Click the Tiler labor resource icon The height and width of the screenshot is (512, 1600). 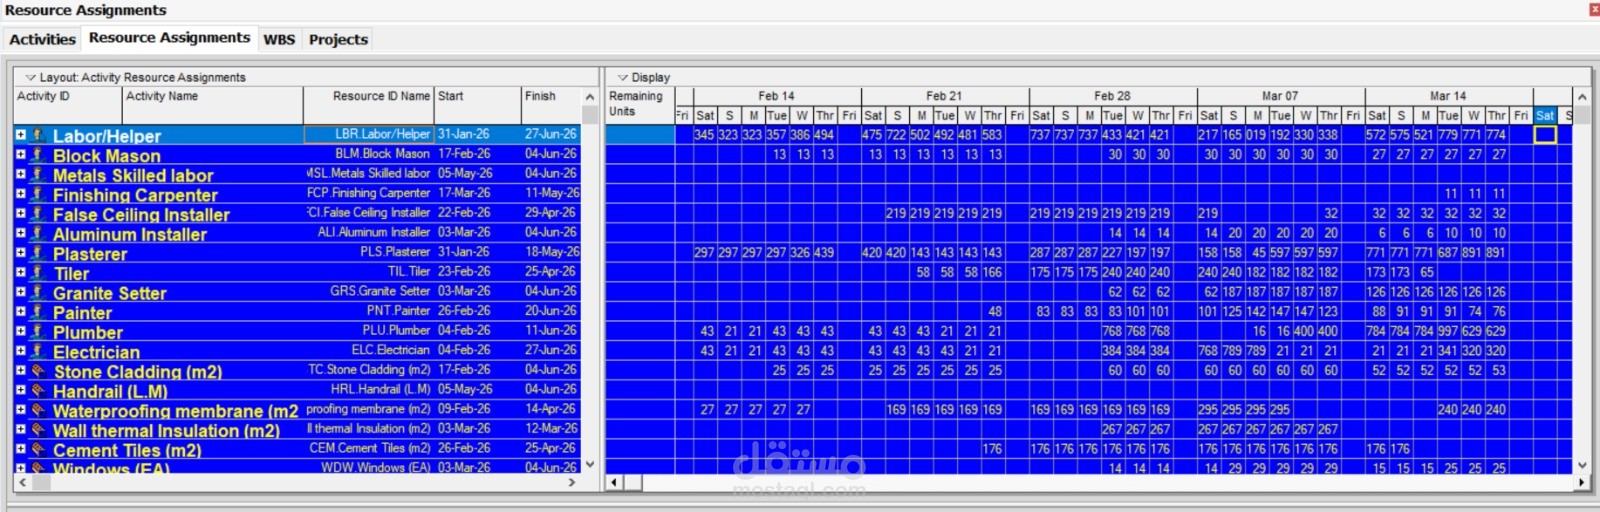pyautogui.click(x=38, y=272)
